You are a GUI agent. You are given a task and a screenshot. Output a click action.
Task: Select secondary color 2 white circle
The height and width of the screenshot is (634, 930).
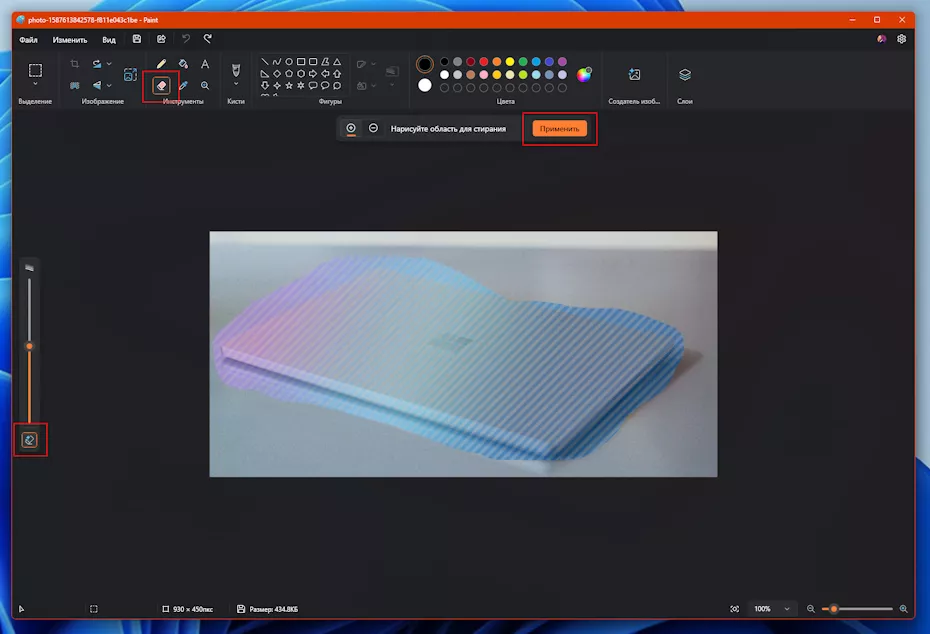click(425, 85)
